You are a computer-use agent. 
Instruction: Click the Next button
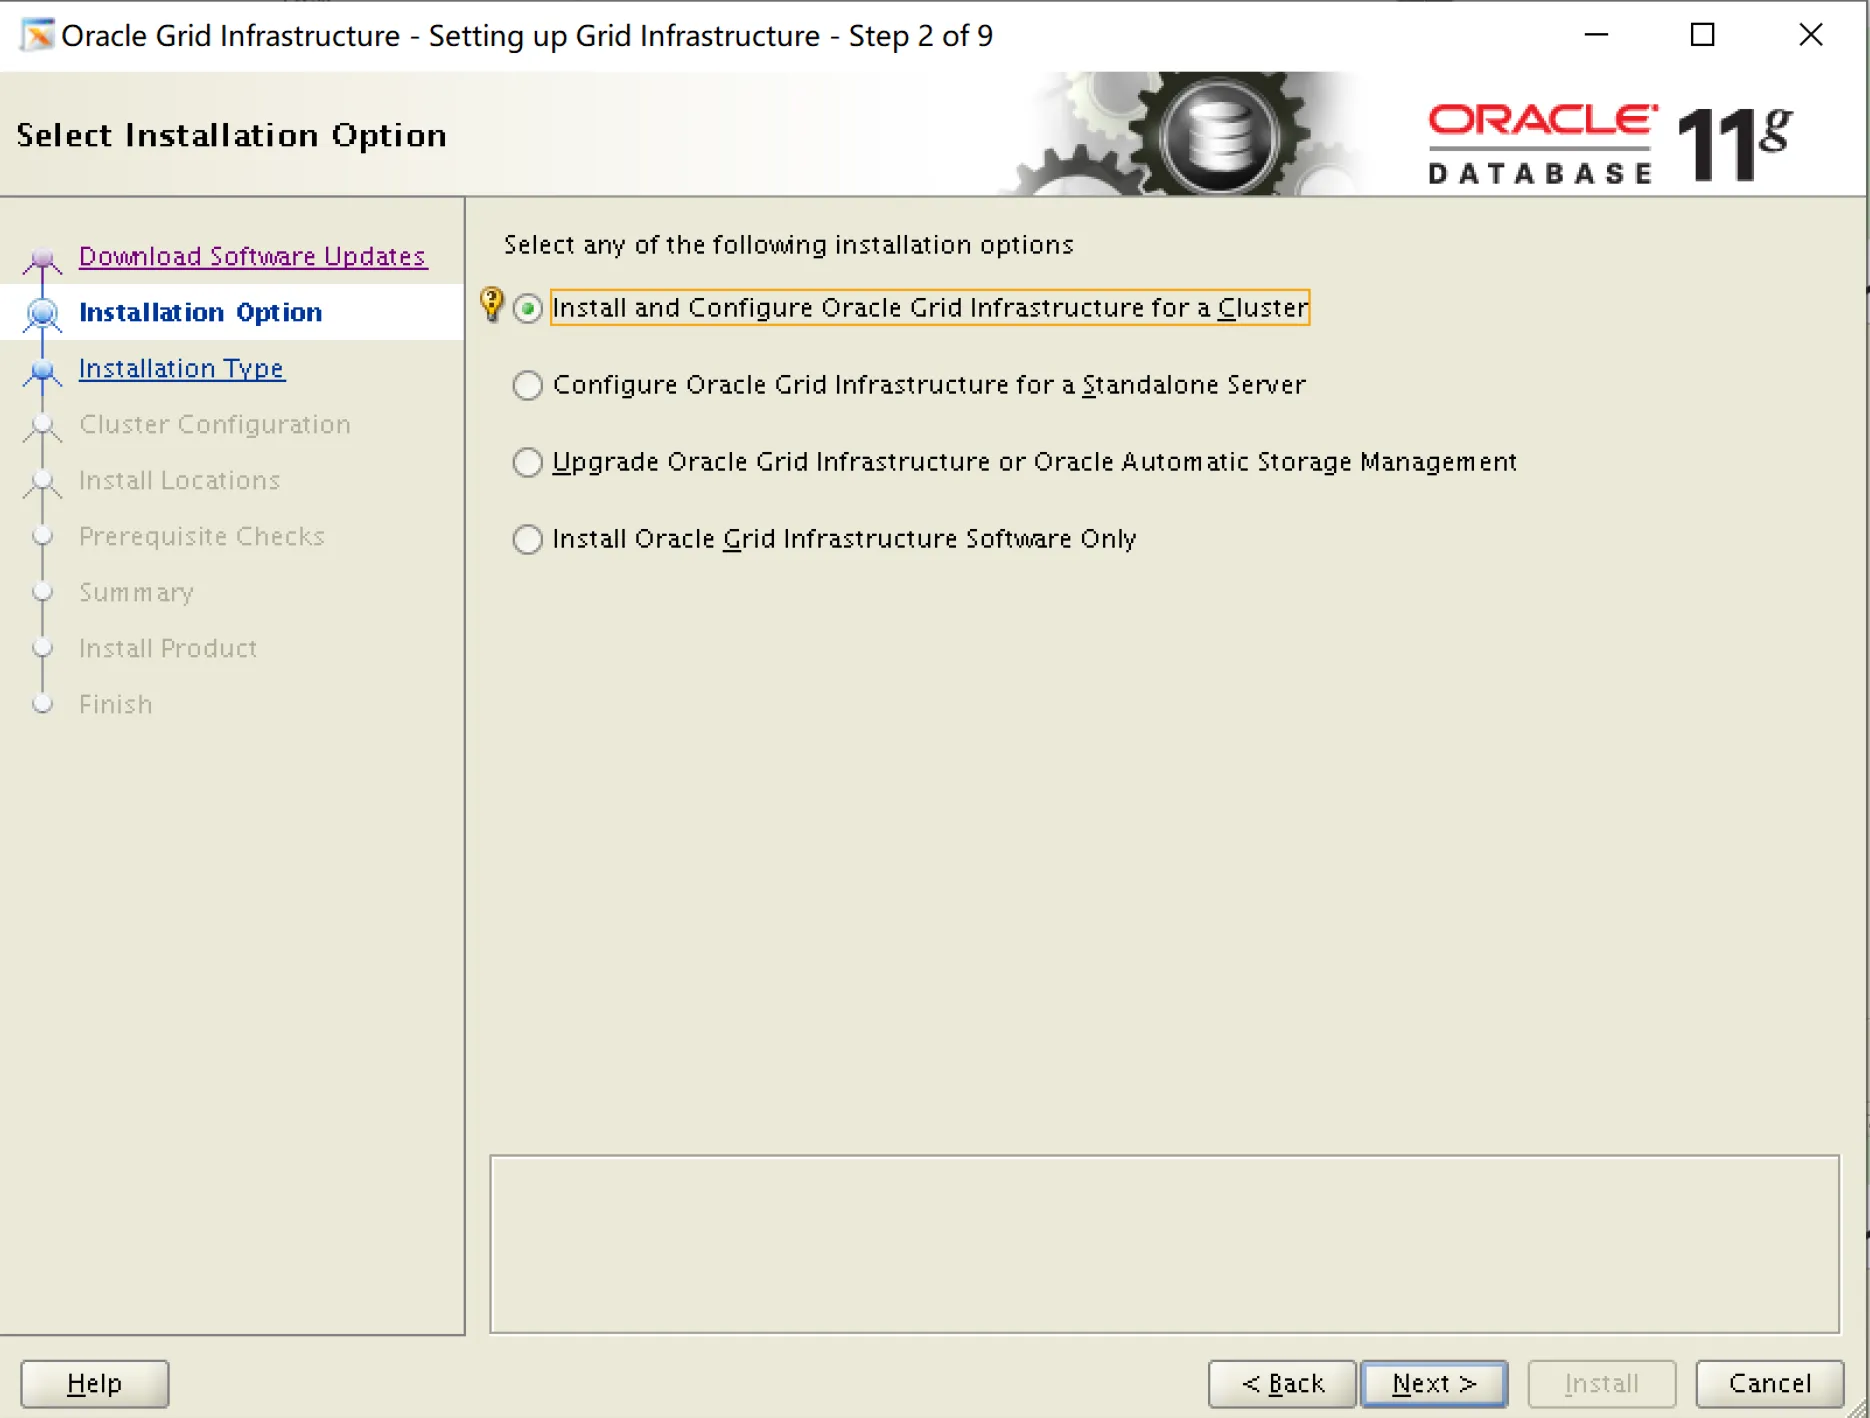[1434, 1384]
